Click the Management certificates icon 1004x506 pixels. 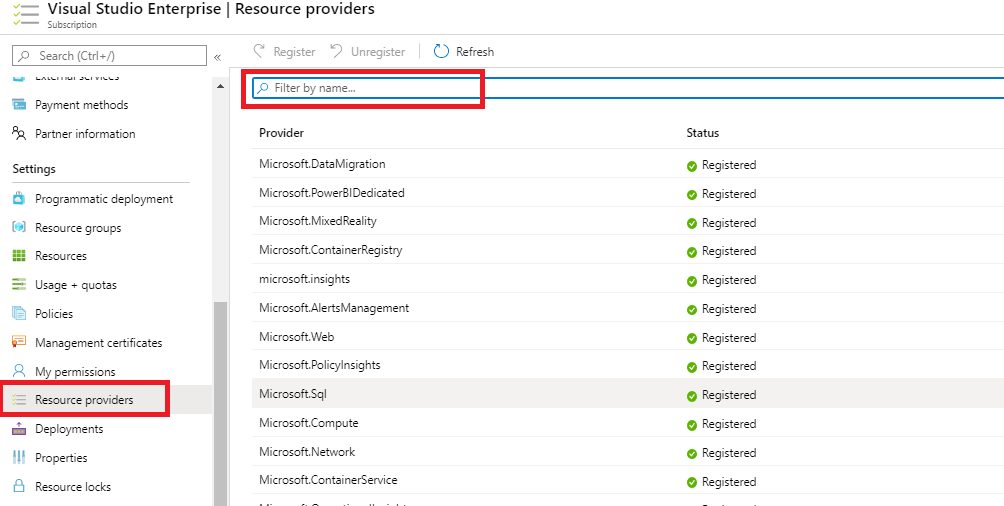[19, 342]
